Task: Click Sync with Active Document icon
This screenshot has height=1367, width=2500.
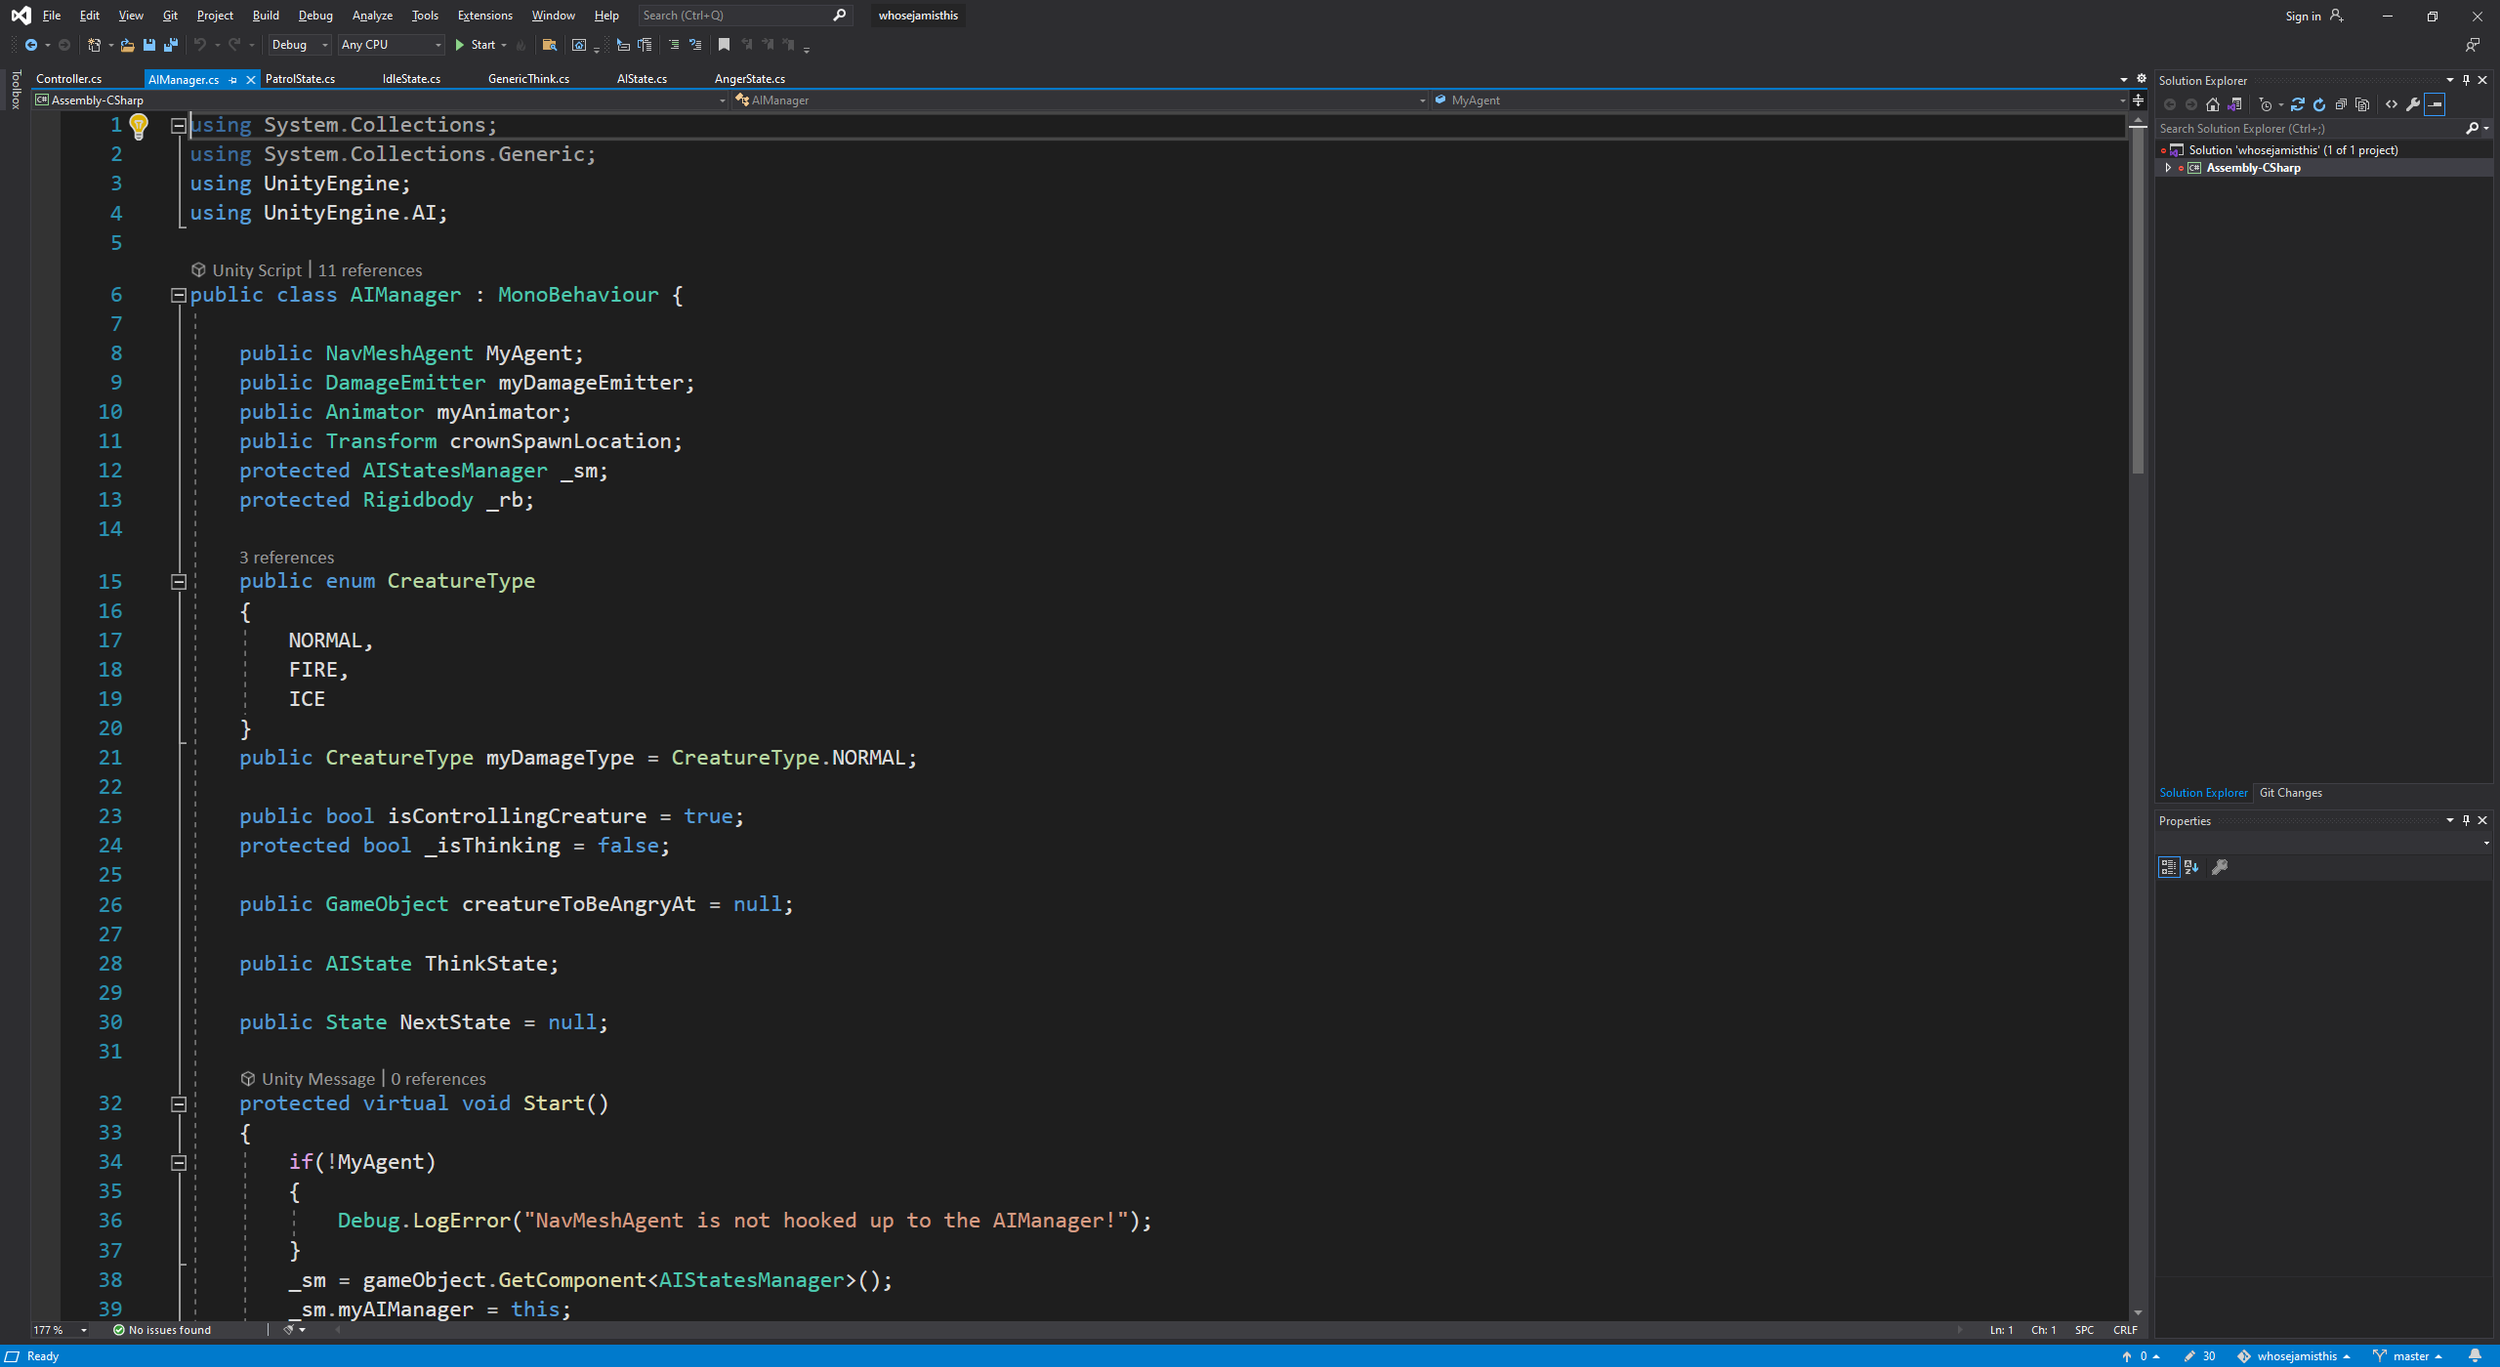Action: 2297,104
